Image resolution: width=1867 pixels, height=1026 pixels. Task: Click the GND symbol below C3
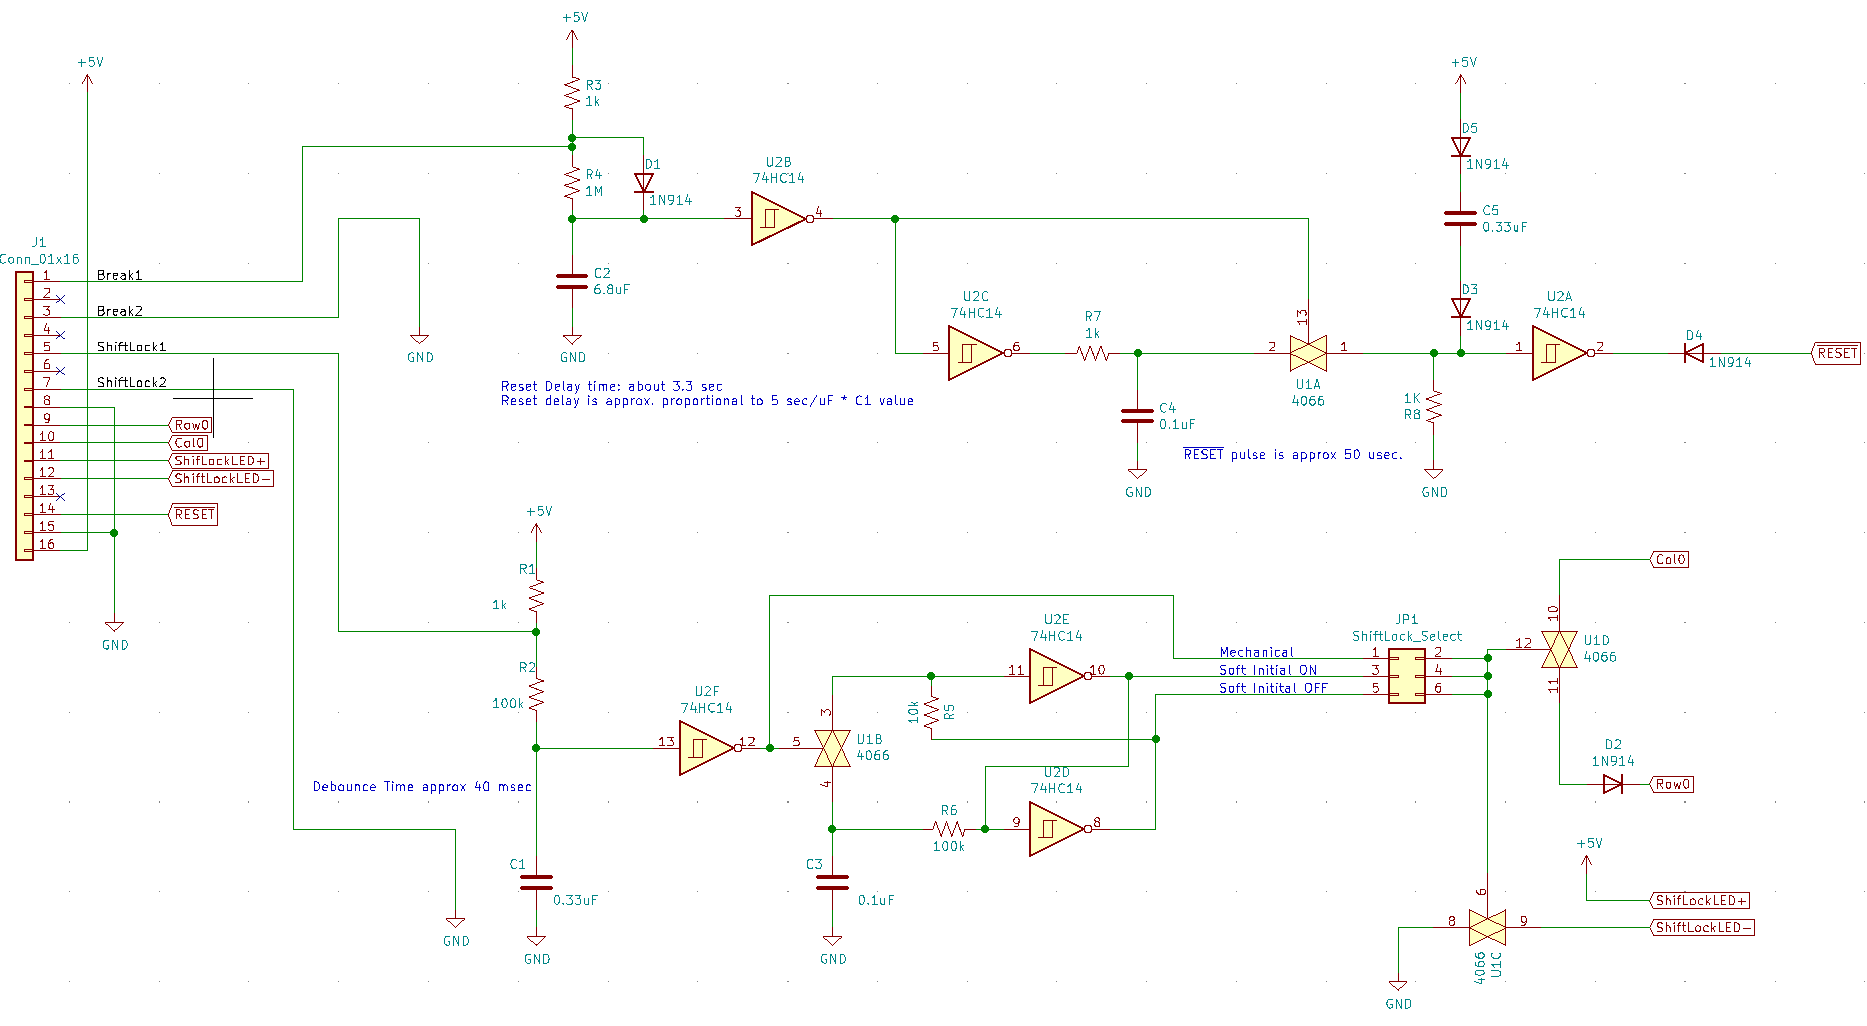[x=833, y=950]
